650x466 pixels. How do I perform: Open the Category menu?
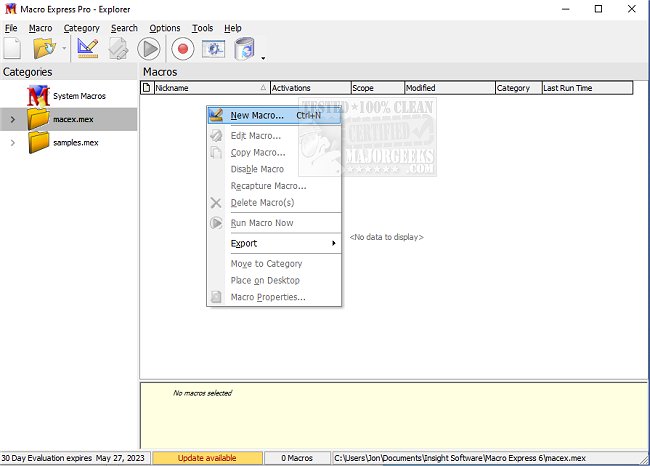[82, 28]
